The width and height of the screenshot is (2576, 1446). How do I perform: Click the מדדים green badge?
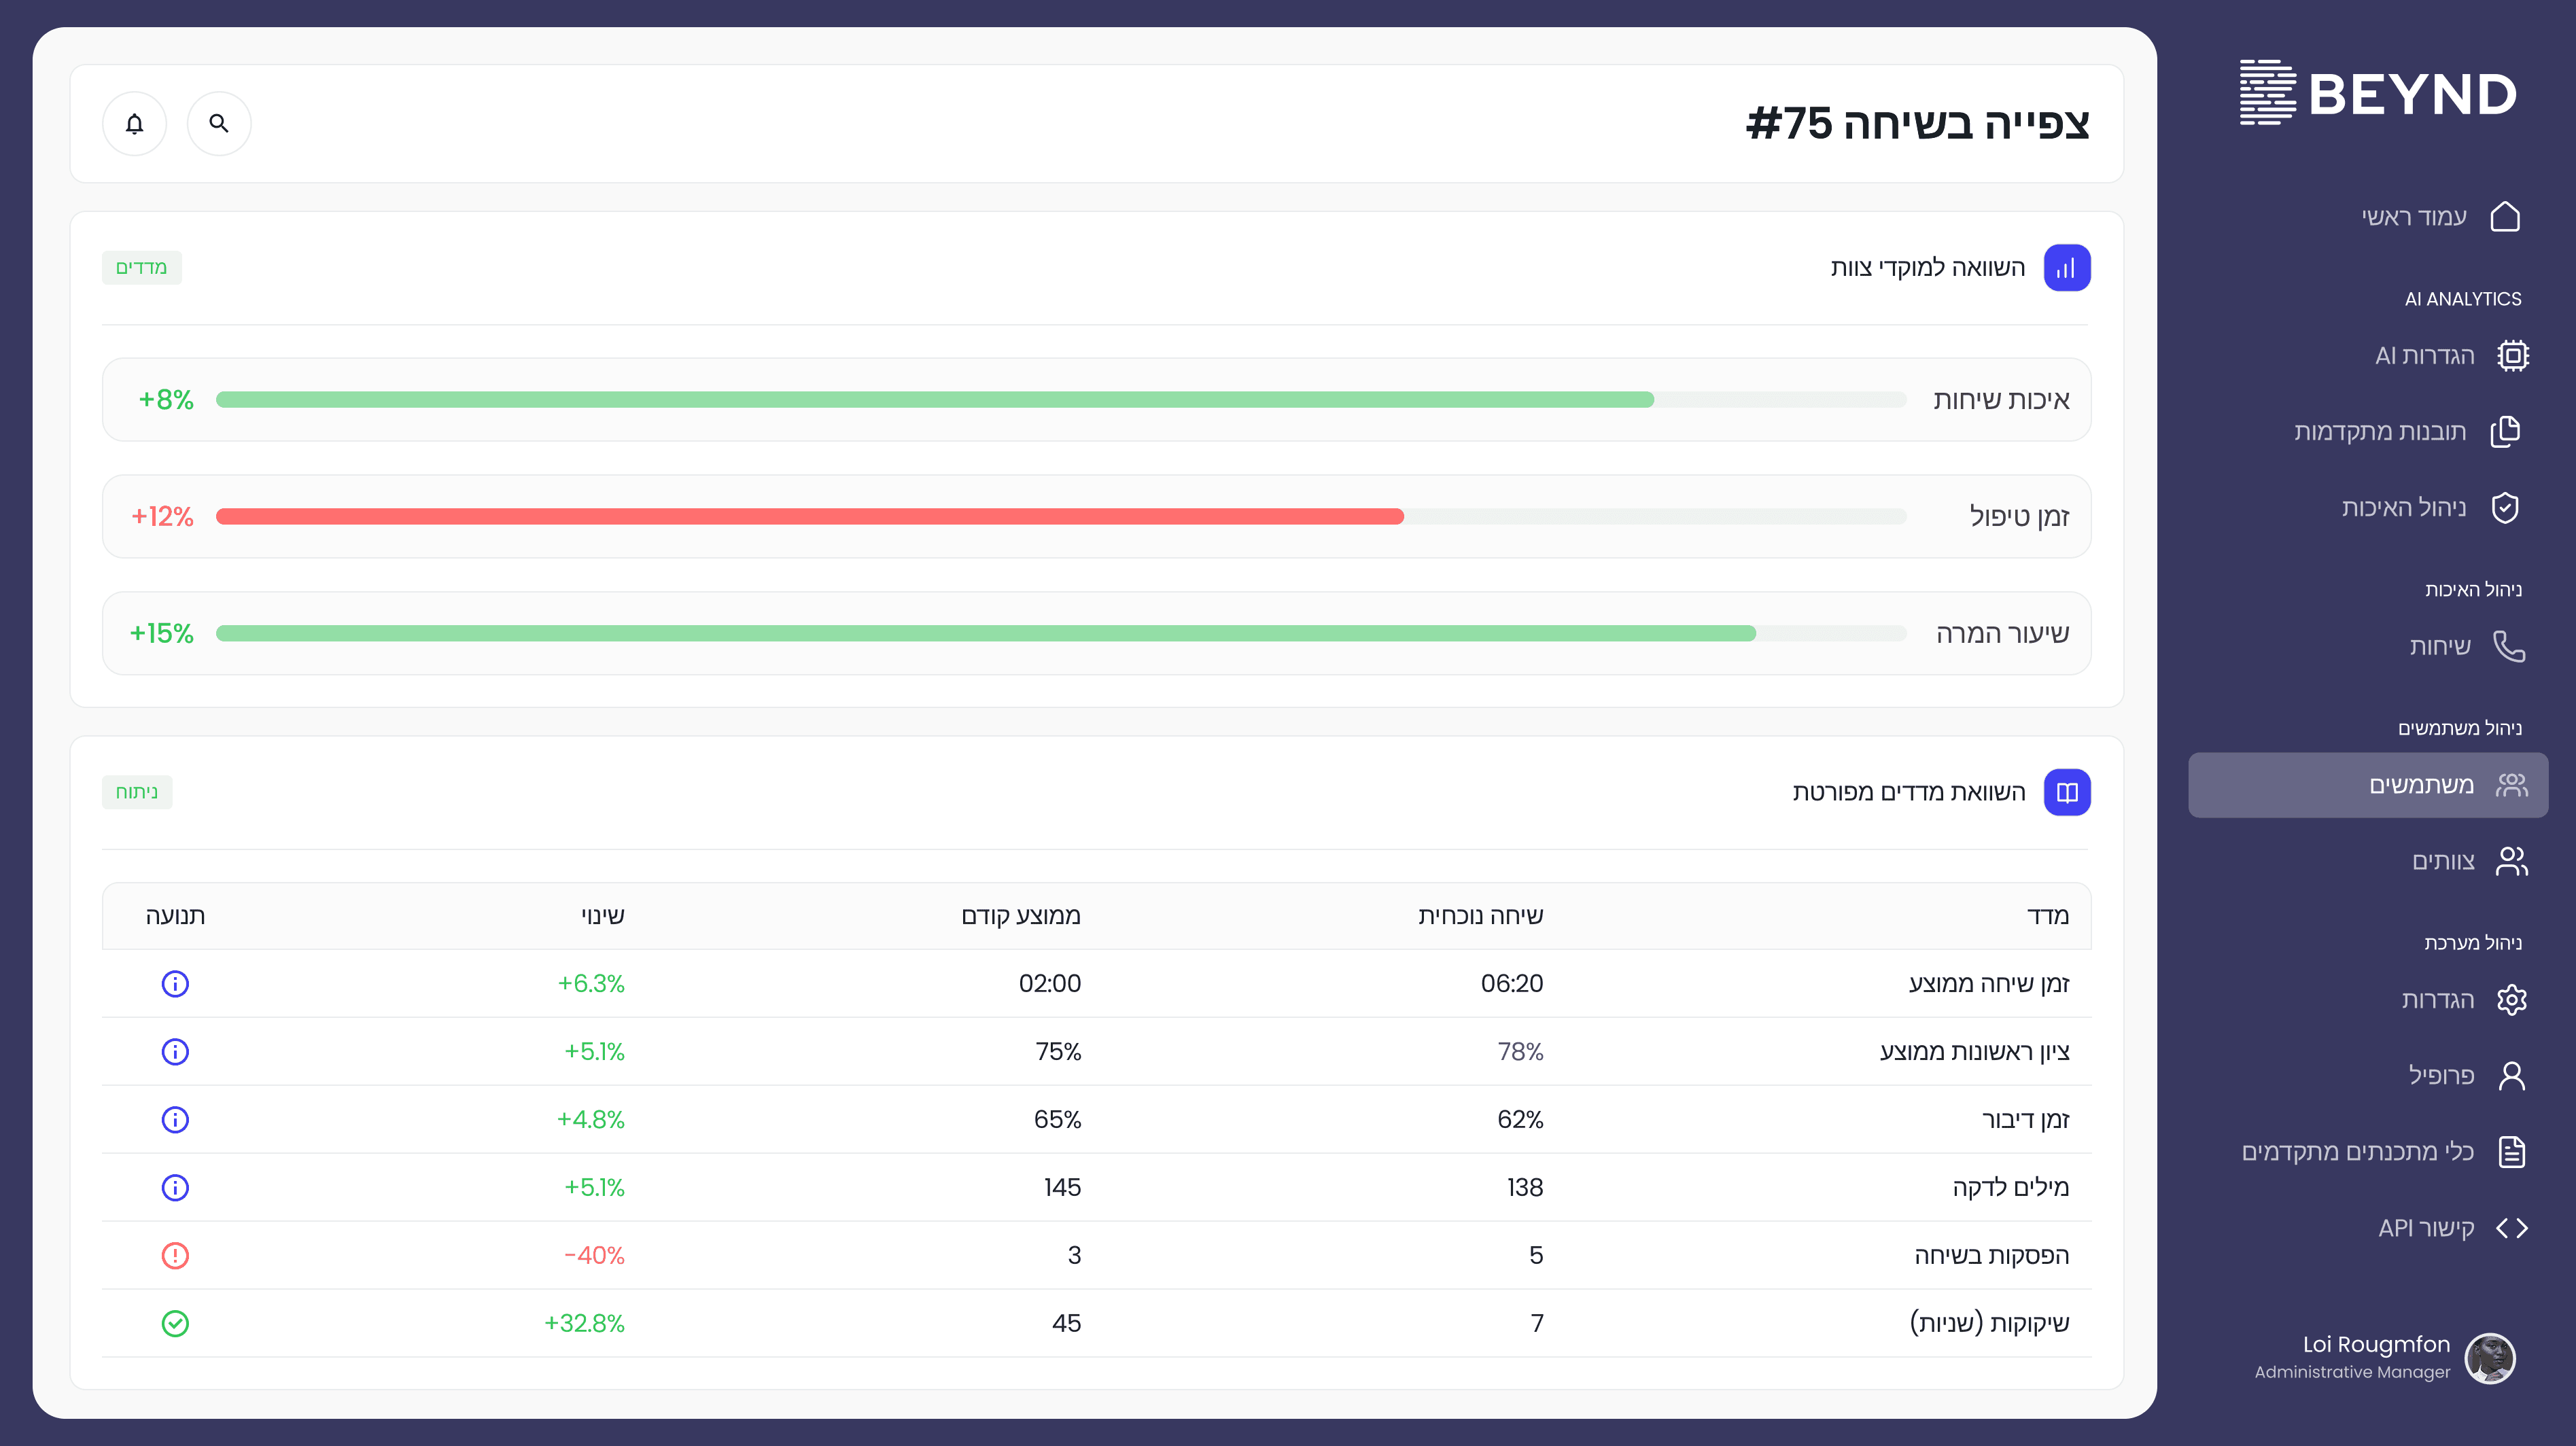pyautogui.click(x=141, y=267)
